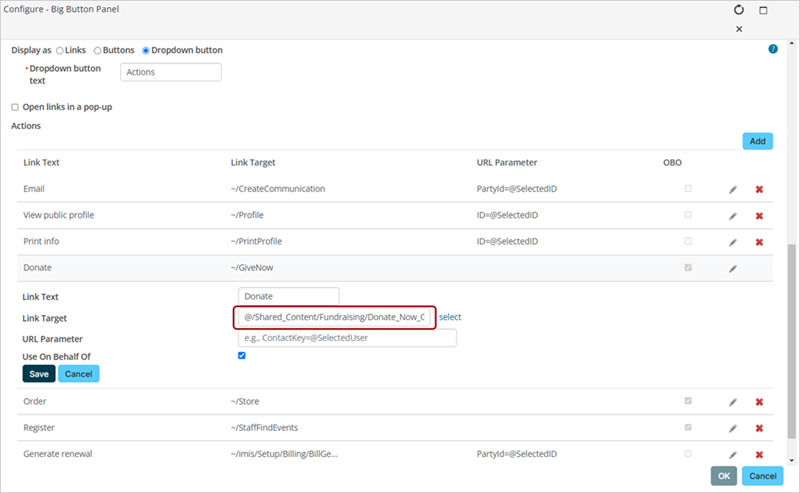Delete the Print info action

coord(759,242)
